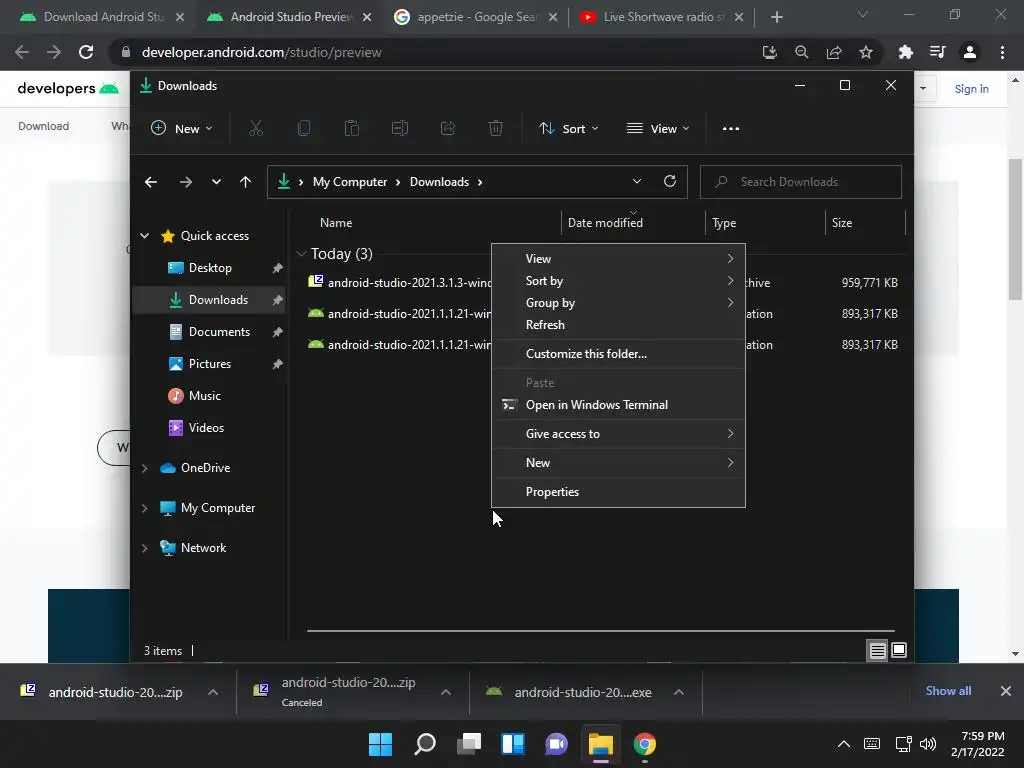The width and height of the screenshot is (1024, 768).
Task: Open a new Chrome tab
Action: 776,17
